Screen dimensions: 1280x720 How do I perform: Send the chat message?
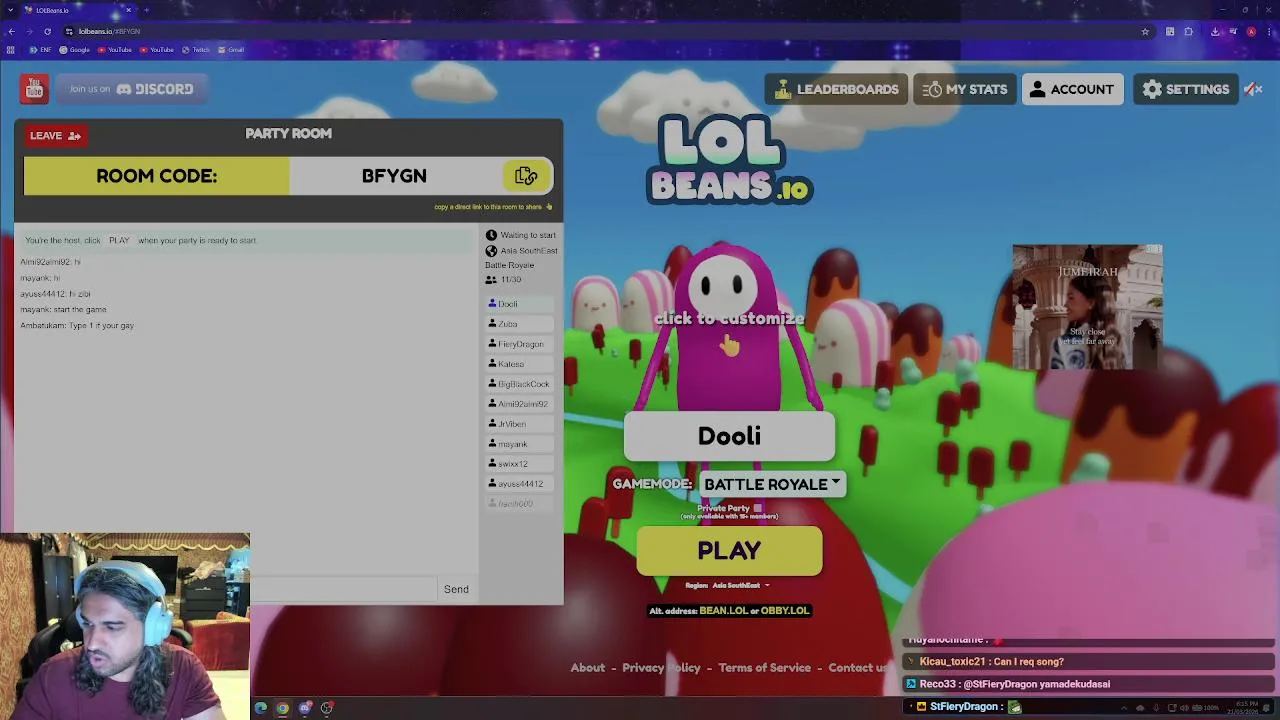[x=456, y=589]
